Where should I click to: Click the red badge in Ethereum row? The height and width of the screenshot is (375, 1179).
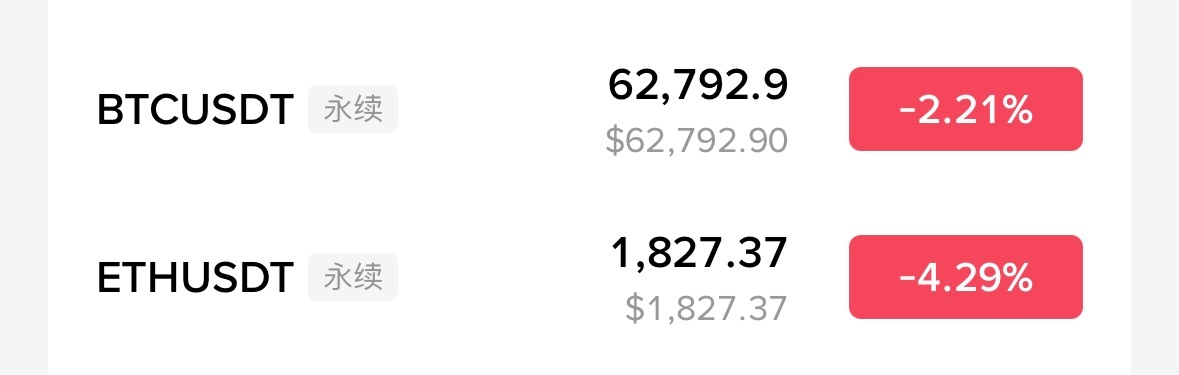pos(965,277)
